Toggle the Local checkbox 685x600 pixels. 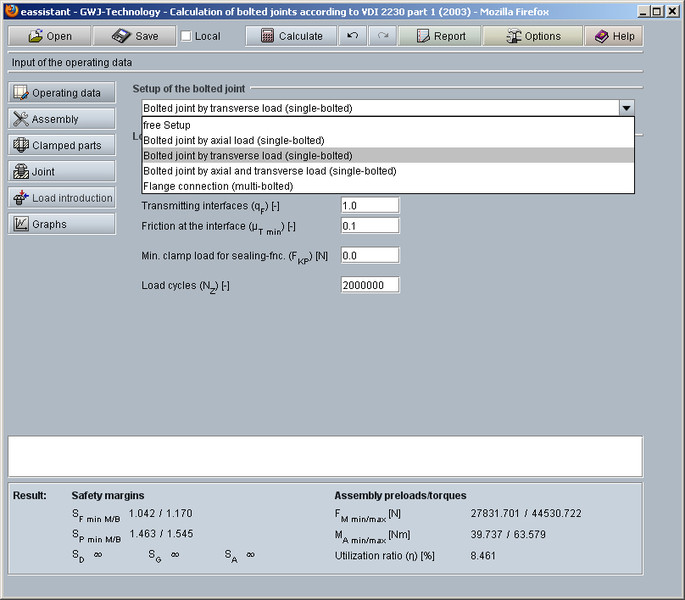point(186,36)
